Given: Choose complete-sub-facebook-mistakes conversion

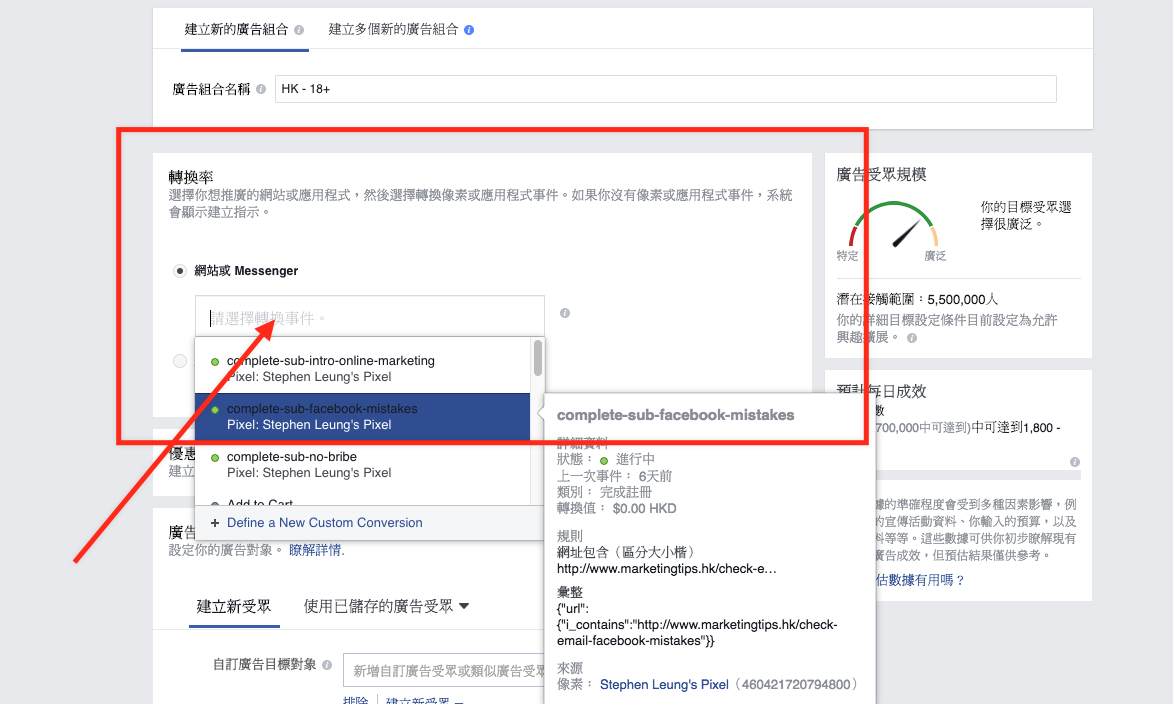Looking at the screenshot, I should click(x=363, y=417).
